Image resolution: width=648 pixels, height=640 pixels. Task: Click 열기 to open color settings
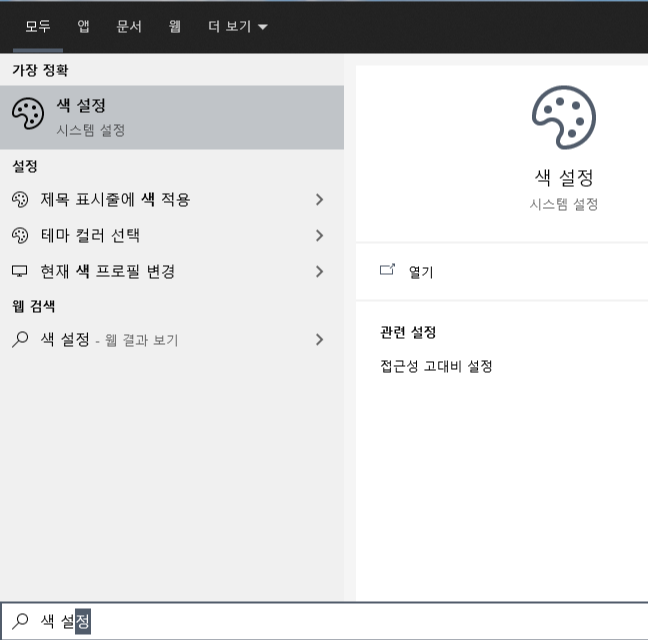pos(421,272)
